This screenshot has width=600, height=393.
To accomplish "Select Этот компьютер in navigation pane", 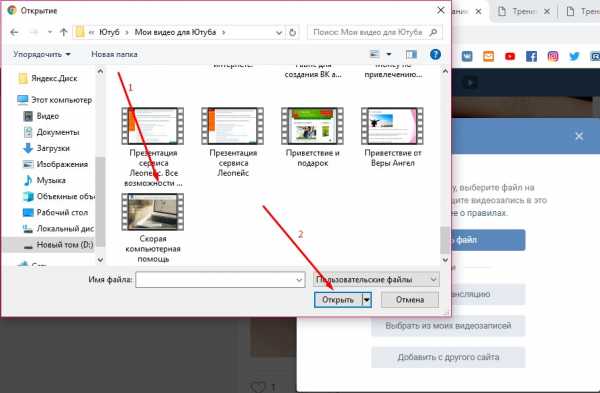I will coord(54,100).
